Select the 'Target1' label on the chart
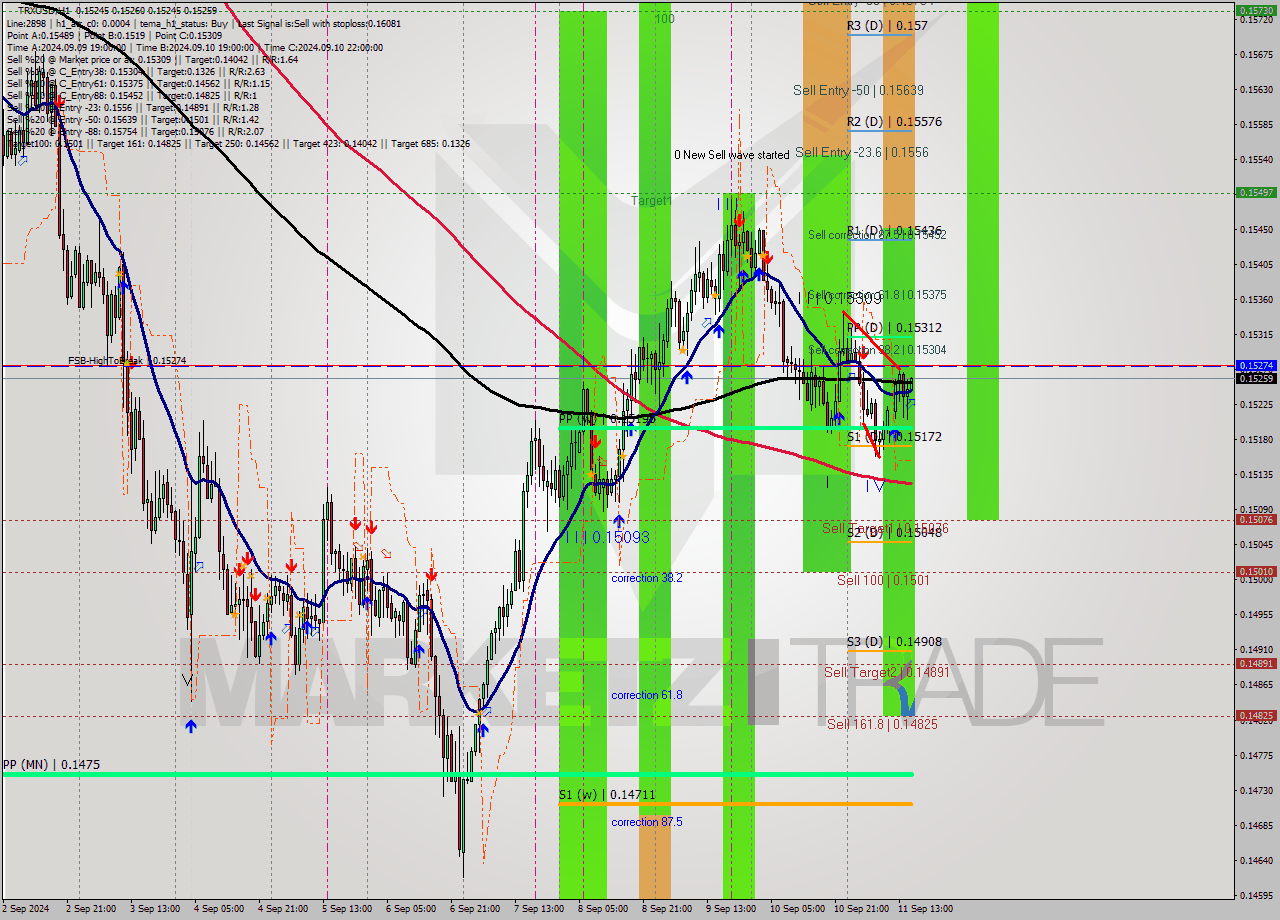The image size is (1280, 920). pyautogui.click(x=651, y=201)
